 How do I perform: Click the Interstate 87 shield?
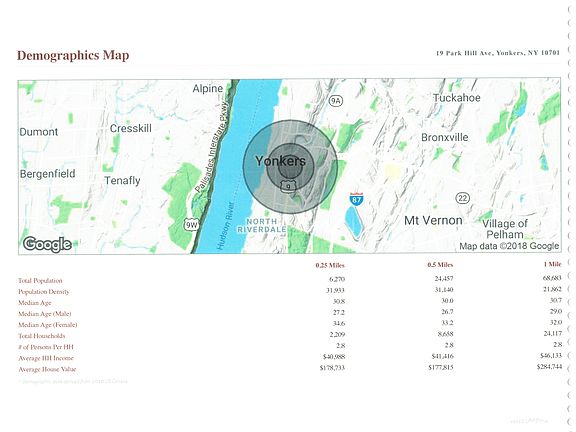pos(356,198)
